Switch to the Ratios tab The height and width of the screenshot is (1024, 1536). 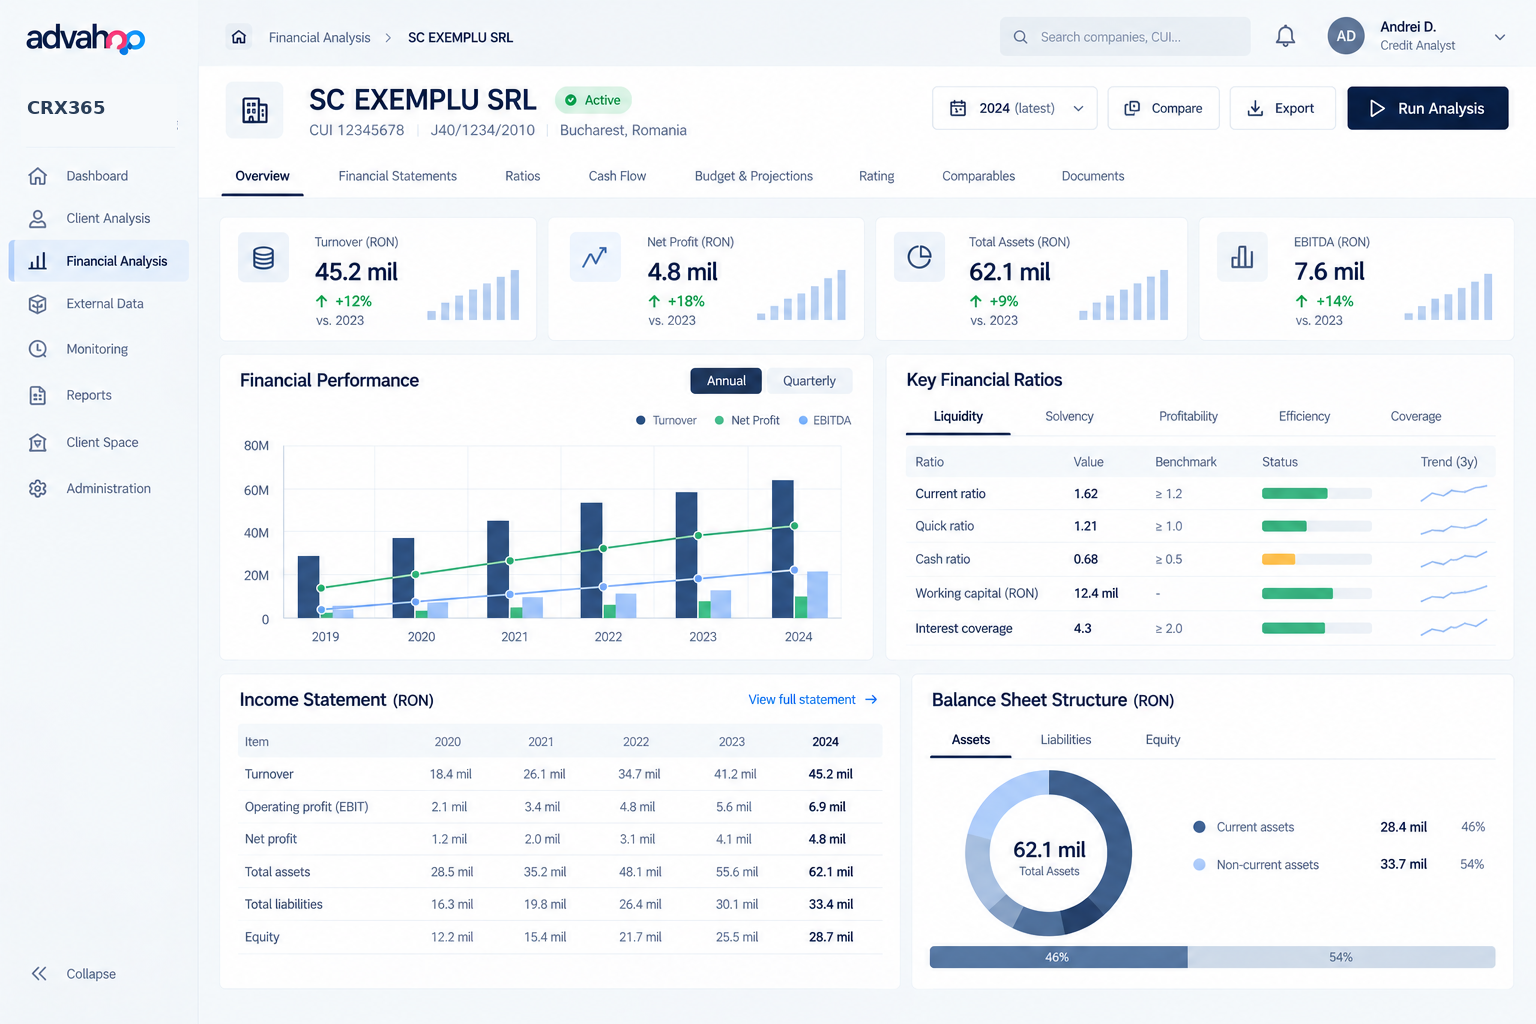click(x=522, y=176)
